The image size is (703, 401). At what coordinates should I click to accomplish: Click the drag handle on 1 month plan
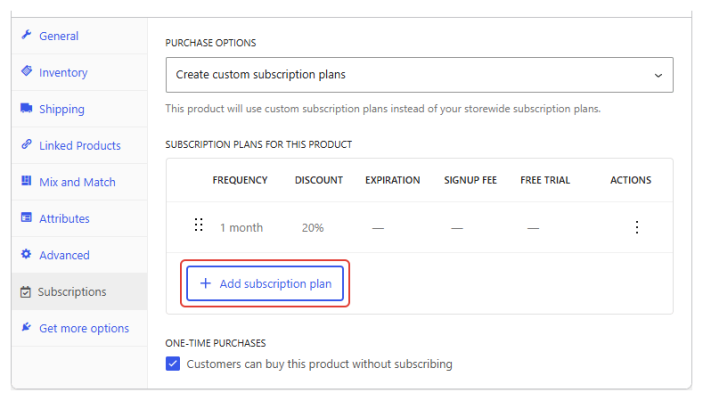pos(199,225)
